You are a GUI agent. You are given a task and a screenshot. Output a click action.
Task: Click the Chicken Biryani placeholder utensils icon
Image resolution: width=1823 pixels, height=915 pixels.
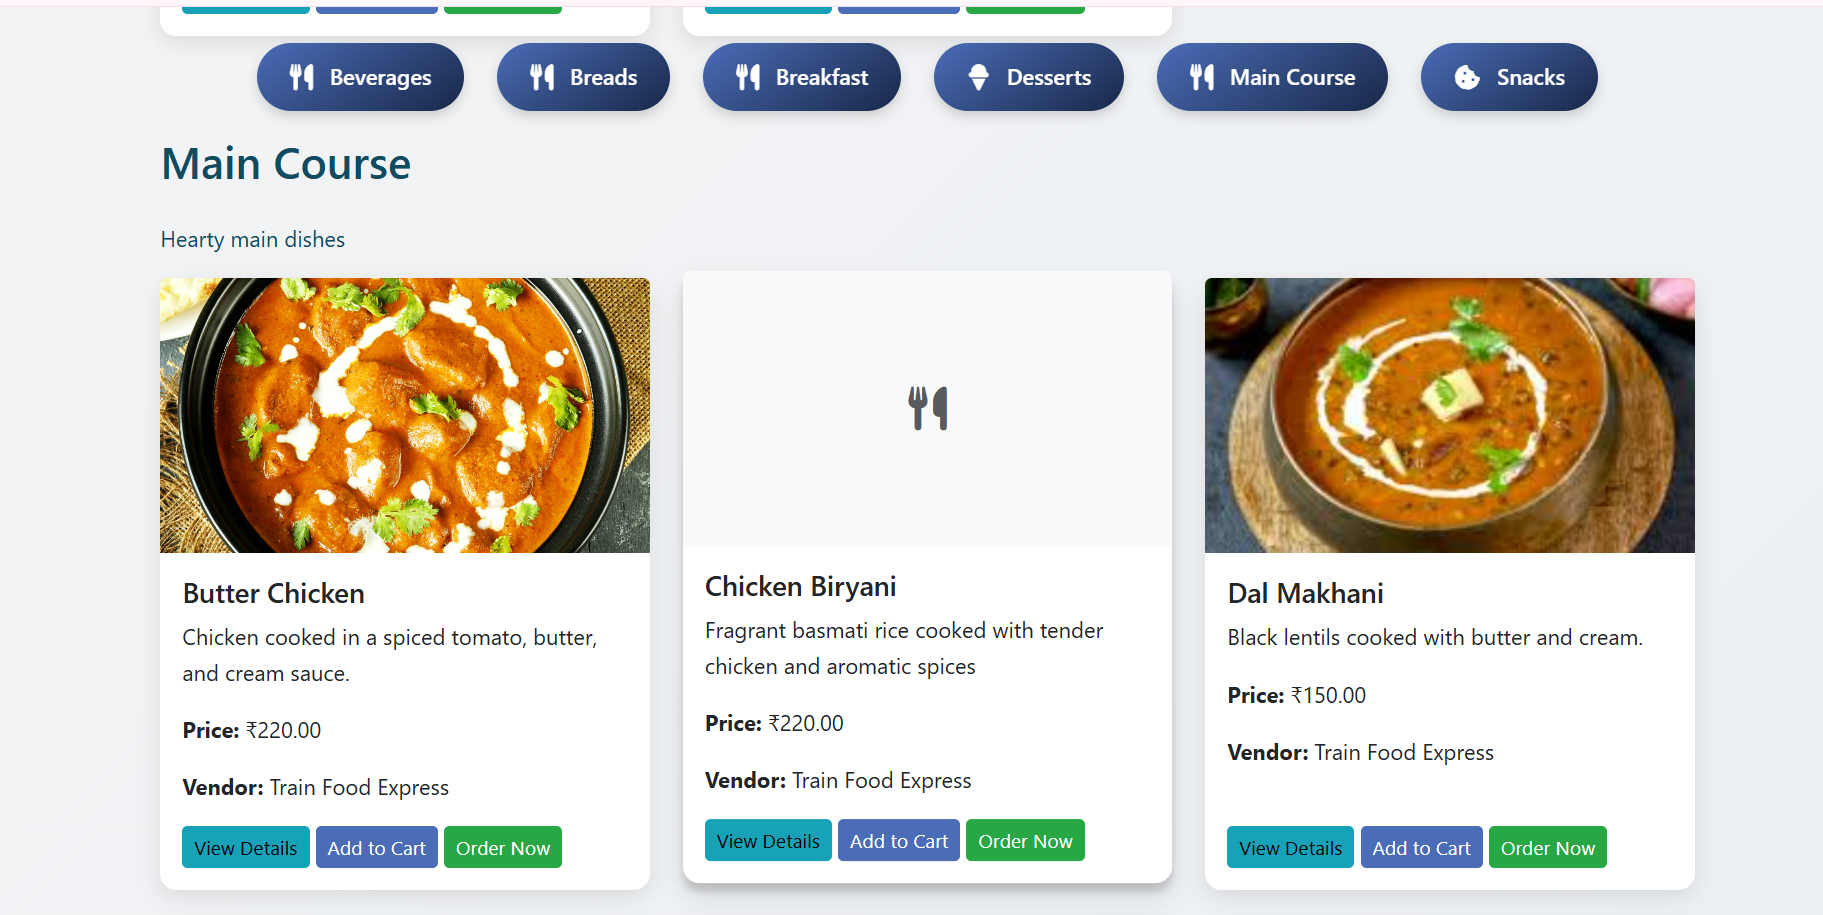coord(928,408)
